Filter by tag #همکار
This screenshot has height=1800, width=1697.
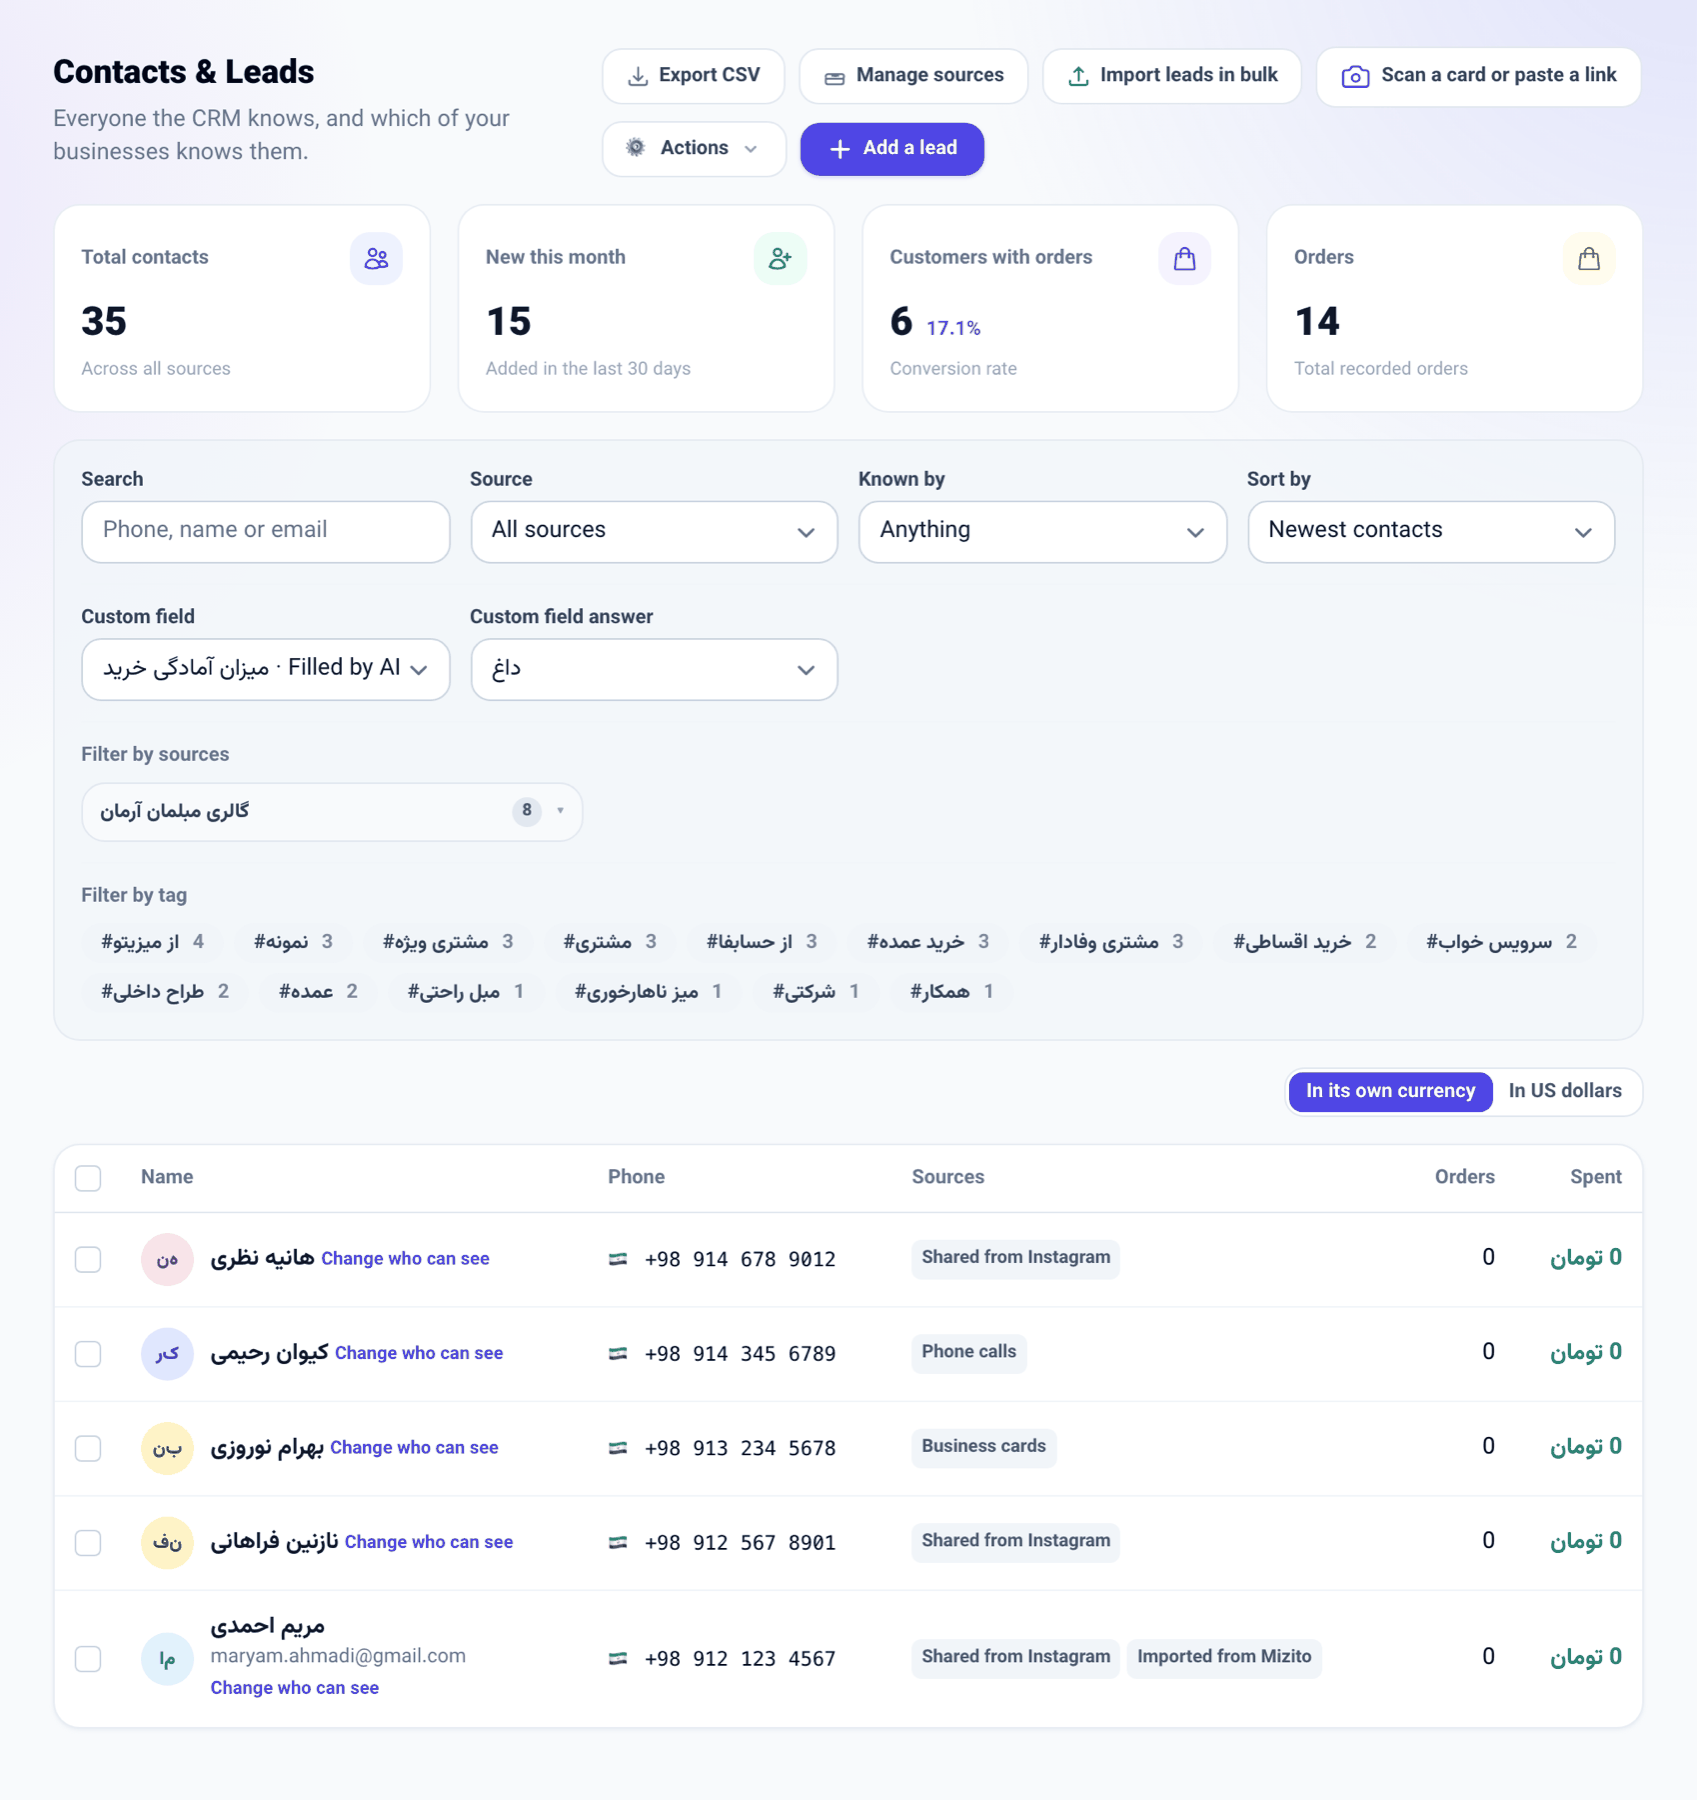point(951,992)
